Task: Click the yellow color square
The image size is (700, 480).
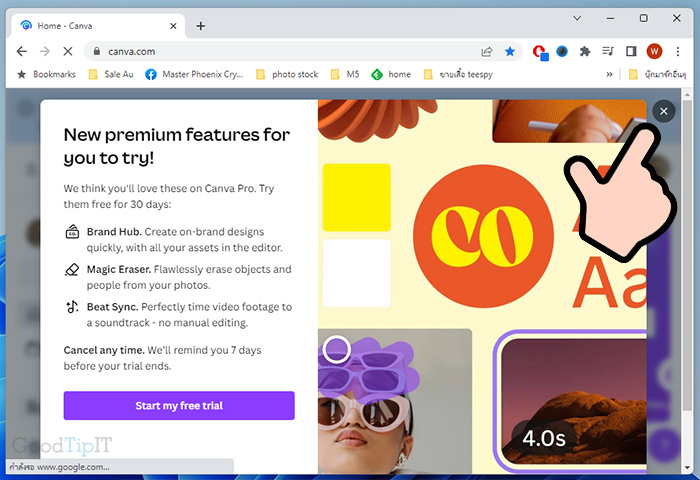Action: click(x=357, y=197)
